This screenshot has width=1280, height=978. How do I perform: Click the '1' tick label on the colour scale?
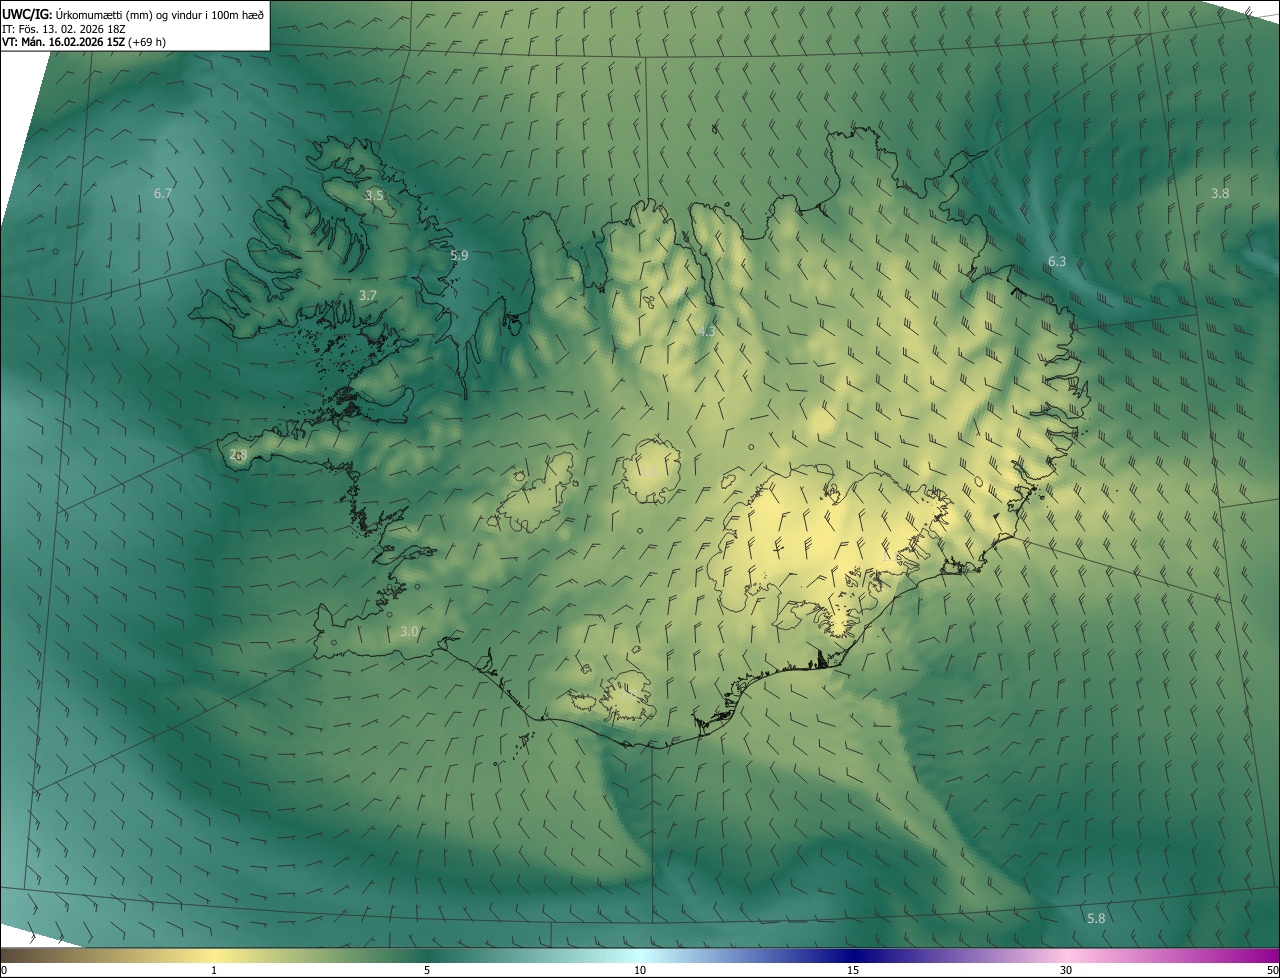coord(214,970)
